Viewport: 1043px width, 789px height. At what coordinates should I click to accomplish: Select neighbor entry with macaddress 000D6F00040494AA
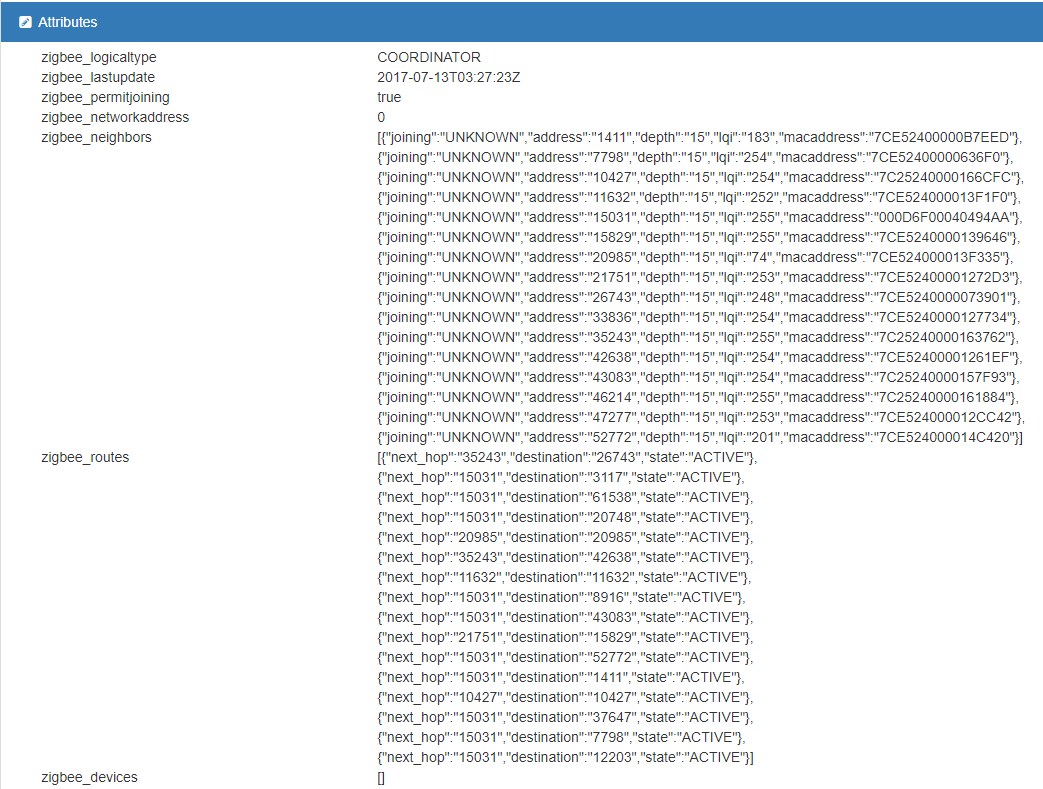(700, 217)
